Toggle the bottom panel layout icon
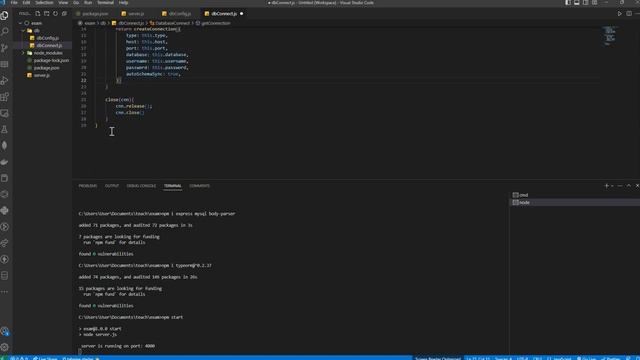 (577, 2)
